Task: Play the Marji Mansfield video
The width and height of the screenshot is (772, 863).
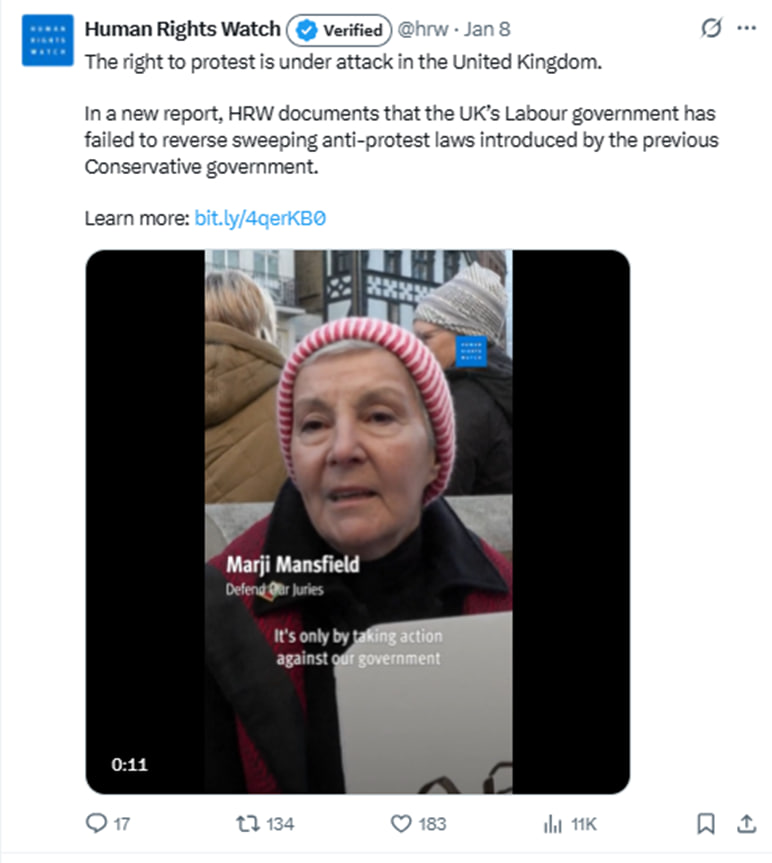Action: click(x=358, y=522)
